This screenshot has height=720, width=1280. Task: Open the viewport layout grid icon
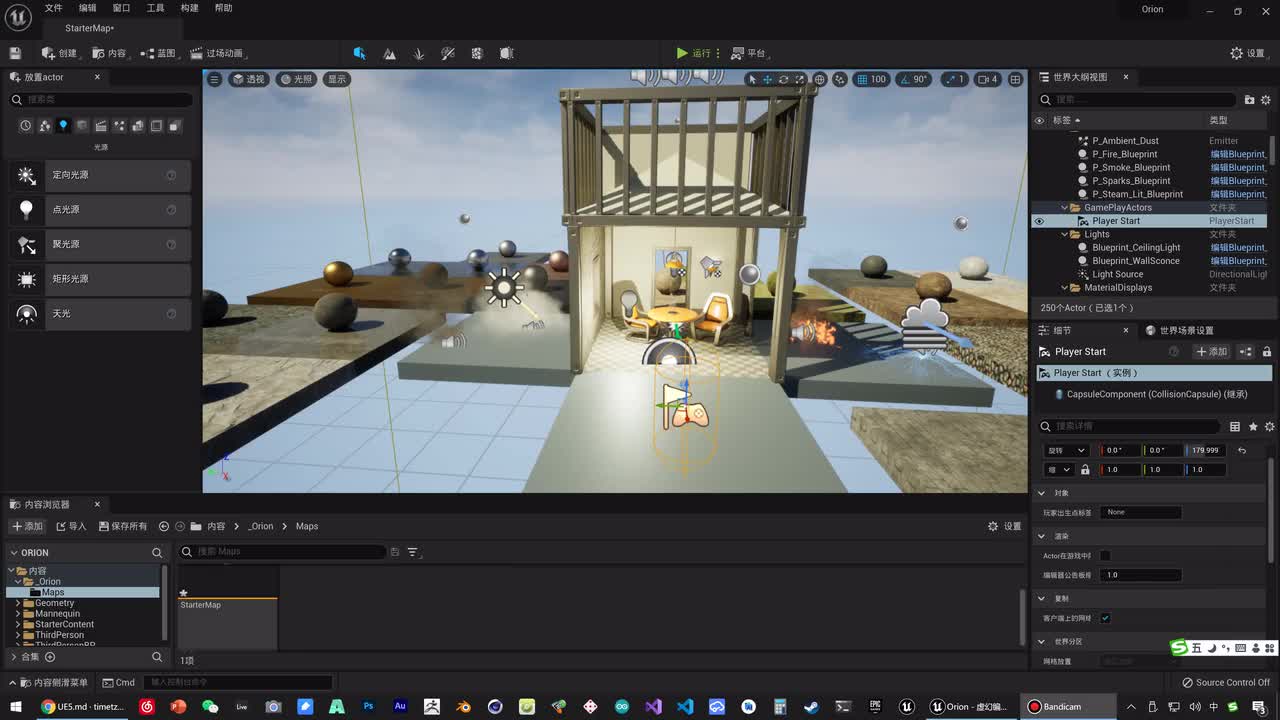point(1015,79)
